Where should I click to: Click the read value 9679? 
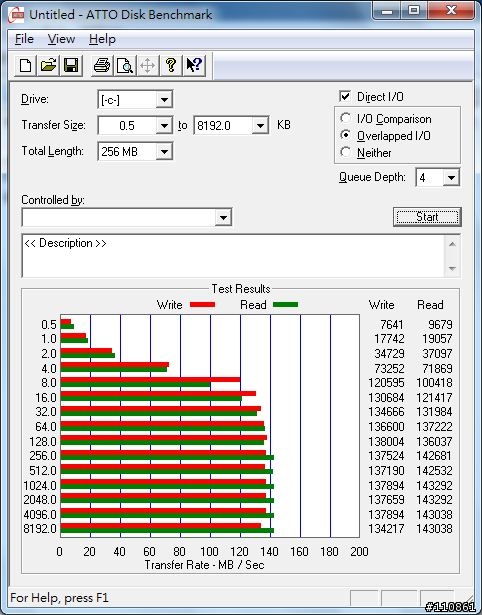[x=440, y=325]
